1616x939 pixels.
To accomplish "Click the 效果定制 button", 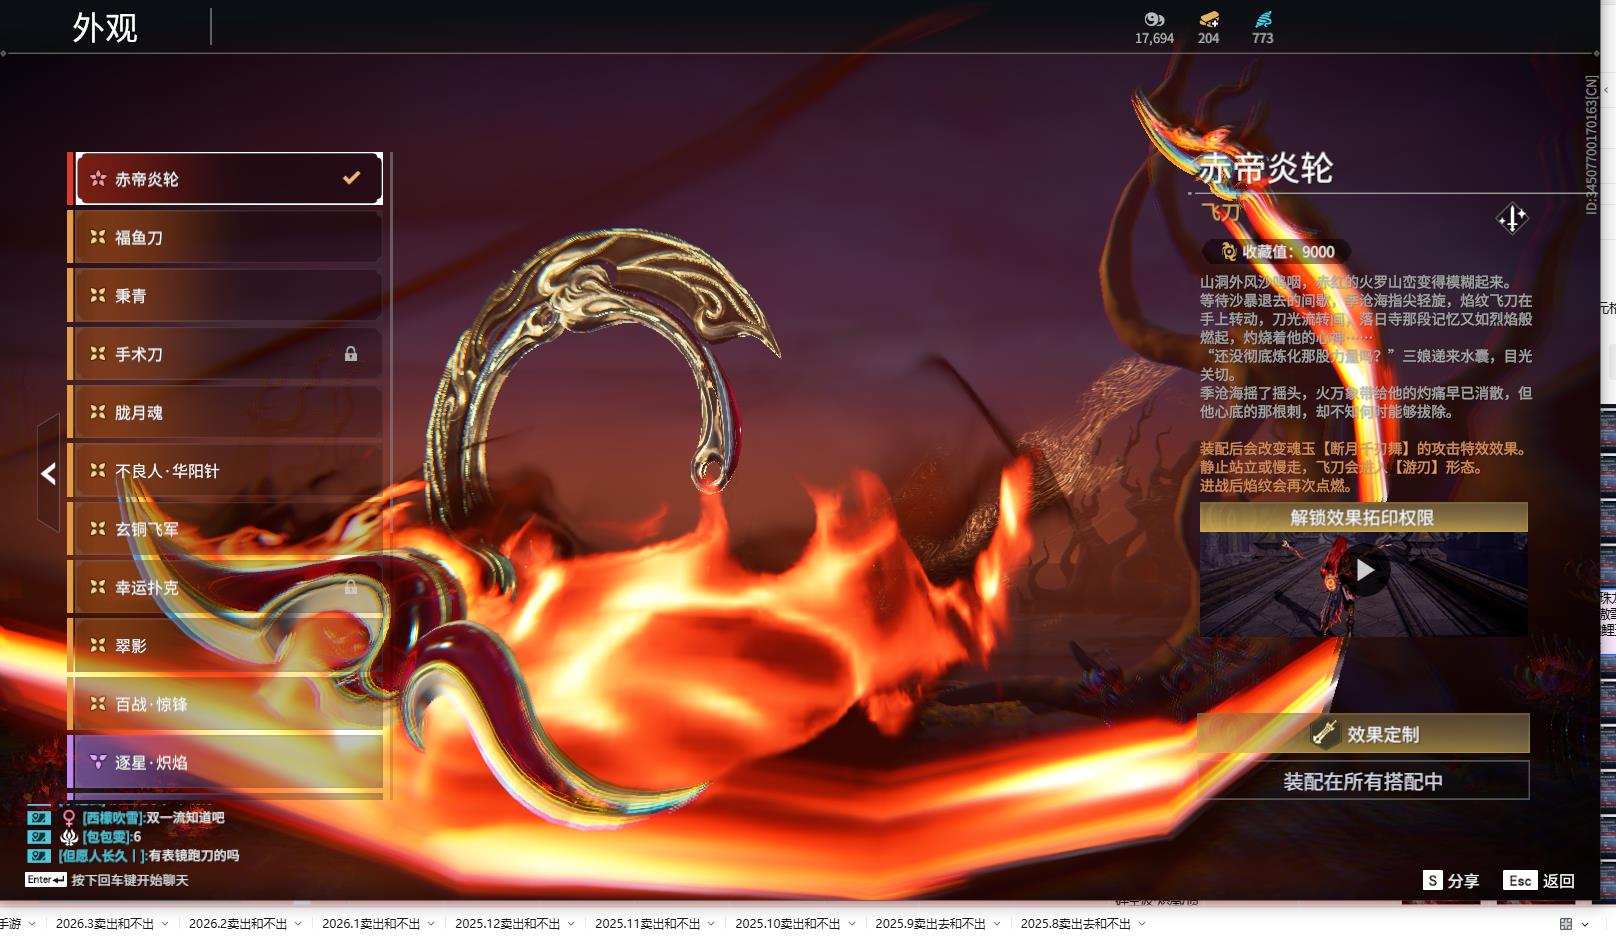I will 1364,733.
